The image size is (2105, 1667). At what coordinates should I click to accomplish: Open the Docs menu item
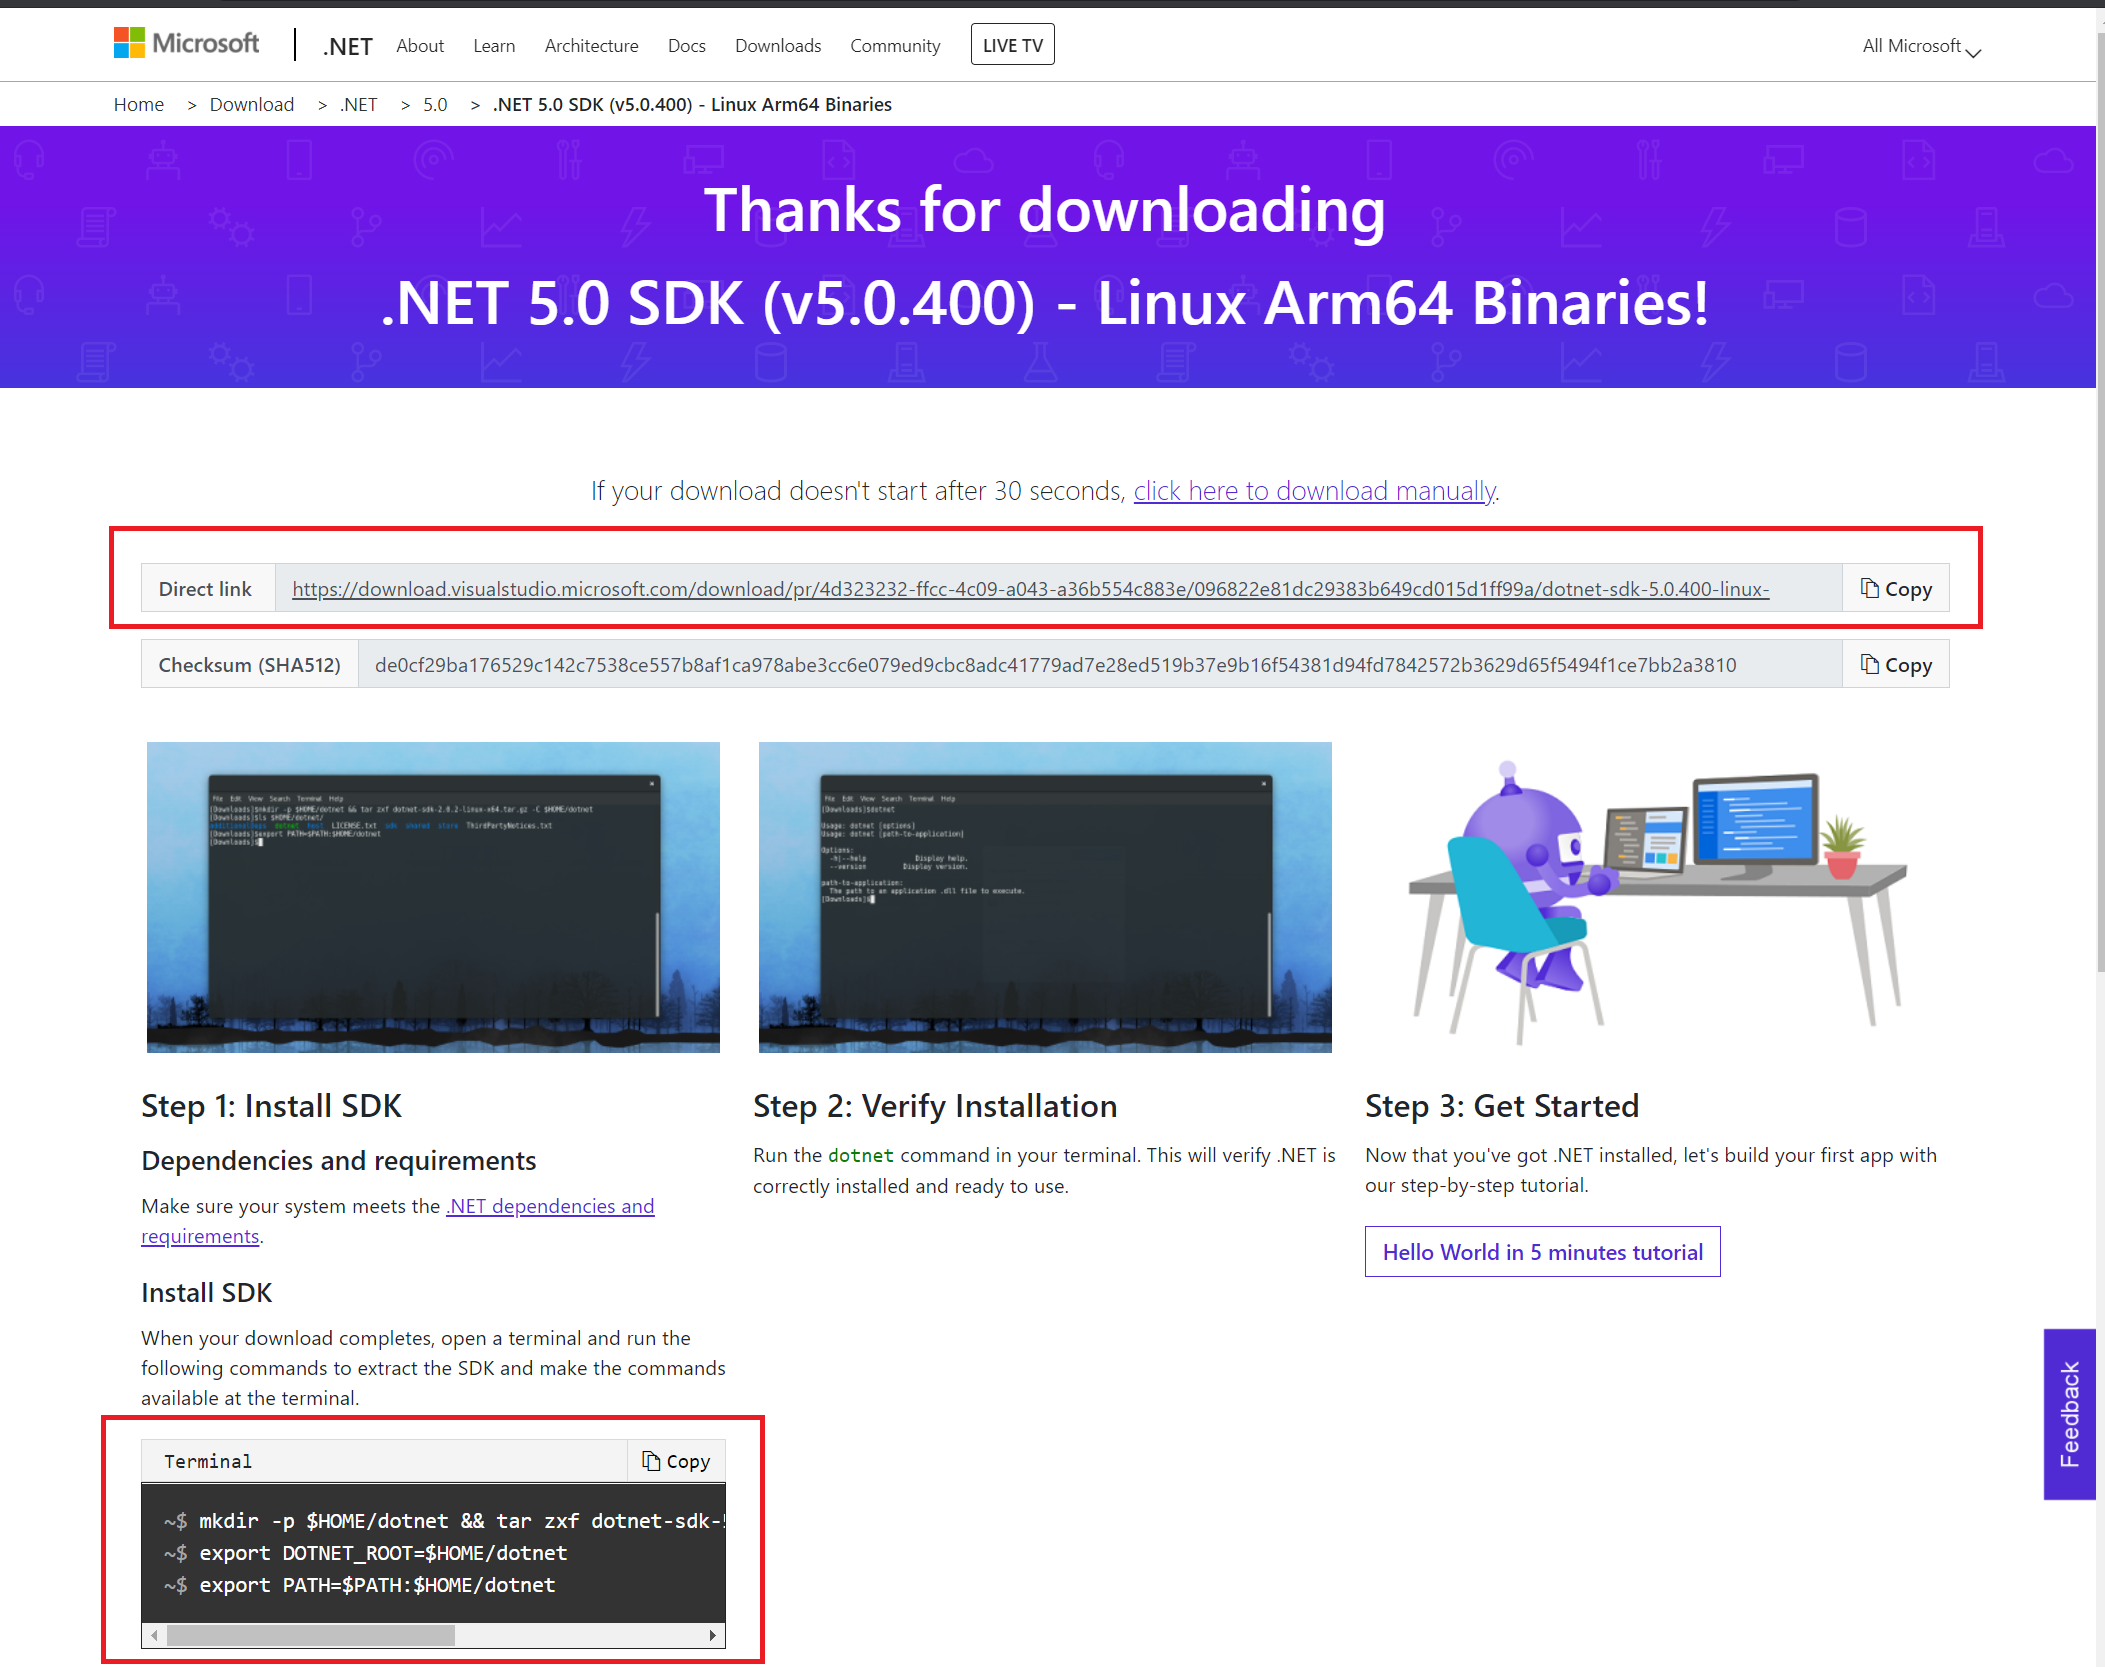click(687, 46)
